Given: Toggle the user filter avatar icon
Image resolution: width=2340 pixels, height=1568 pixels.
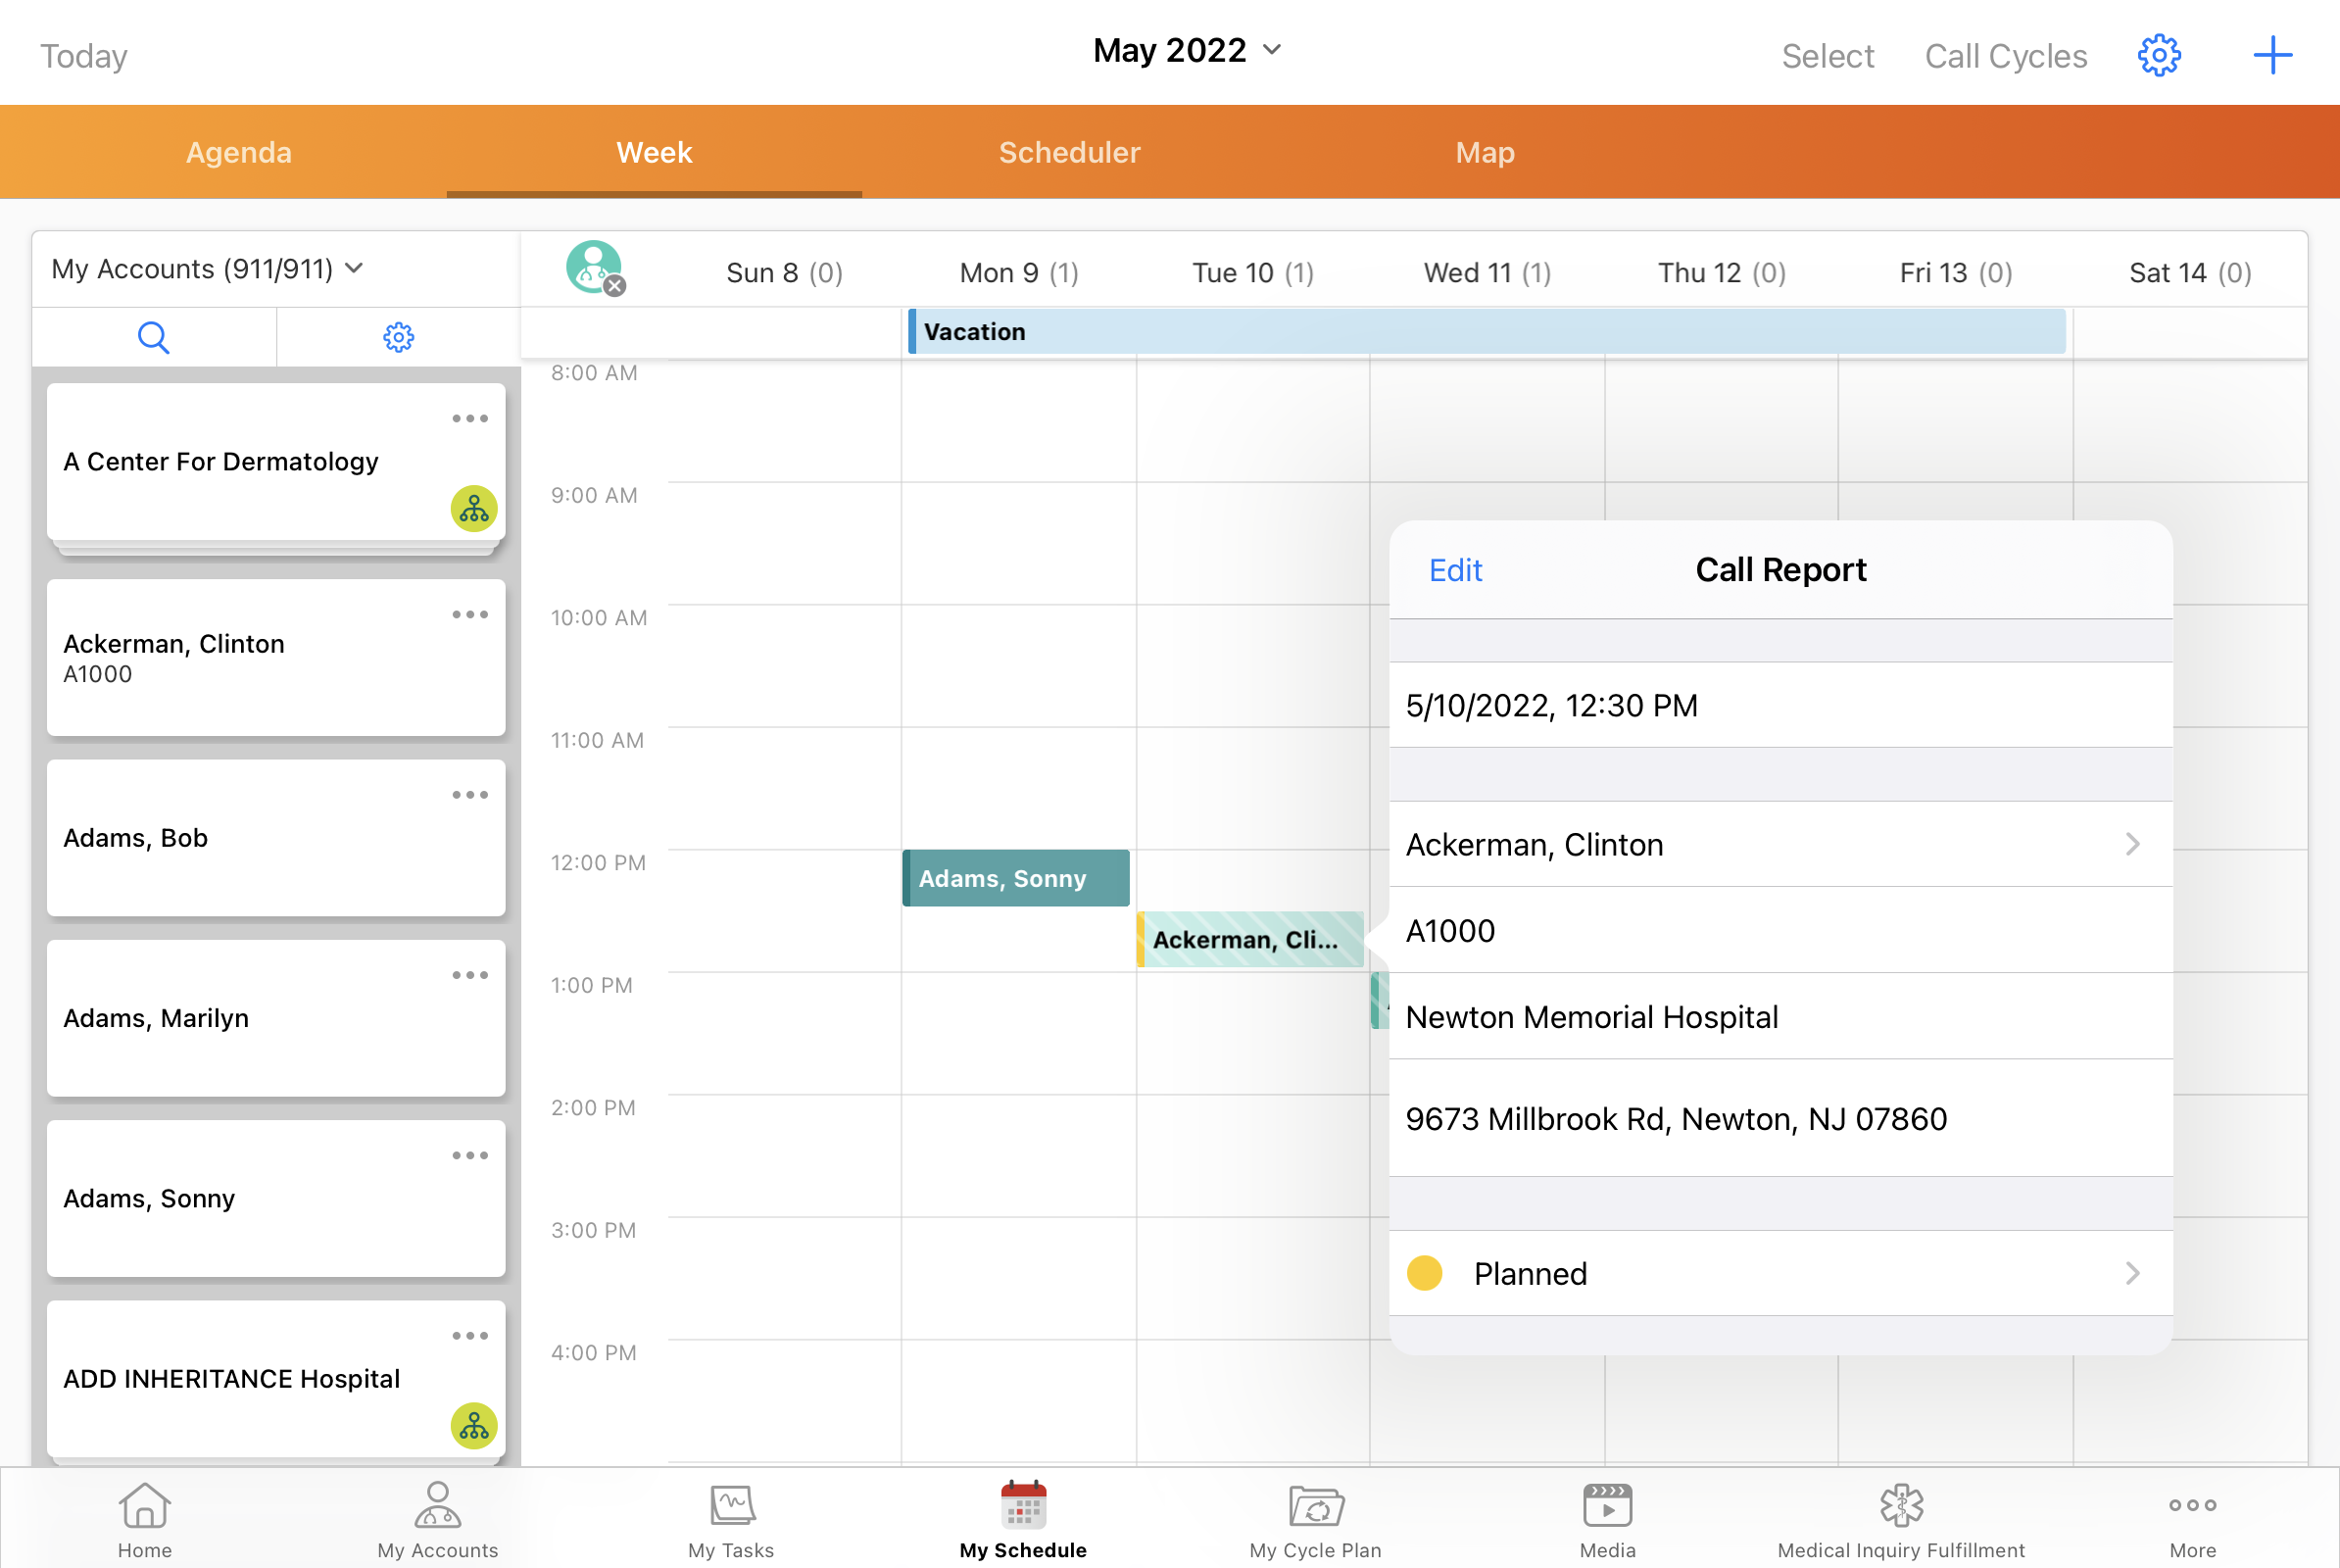Looking at the screenshot, I should pyautogui.click(x=594, y=268).
